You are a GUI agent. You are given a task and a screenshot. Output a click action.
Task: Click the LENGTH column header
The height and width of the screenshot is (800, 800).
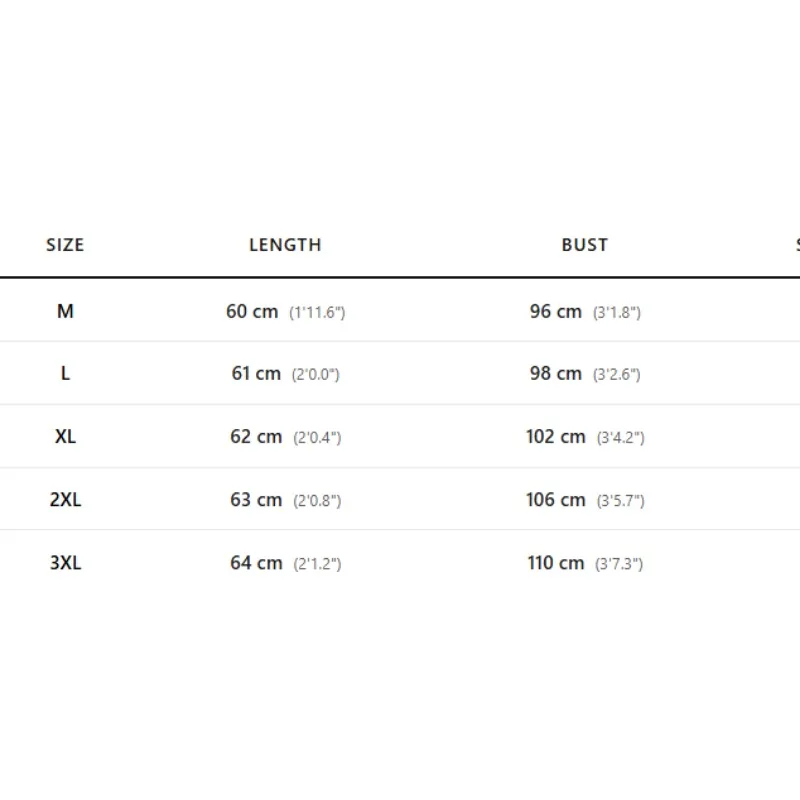click(x=285, y=245)
